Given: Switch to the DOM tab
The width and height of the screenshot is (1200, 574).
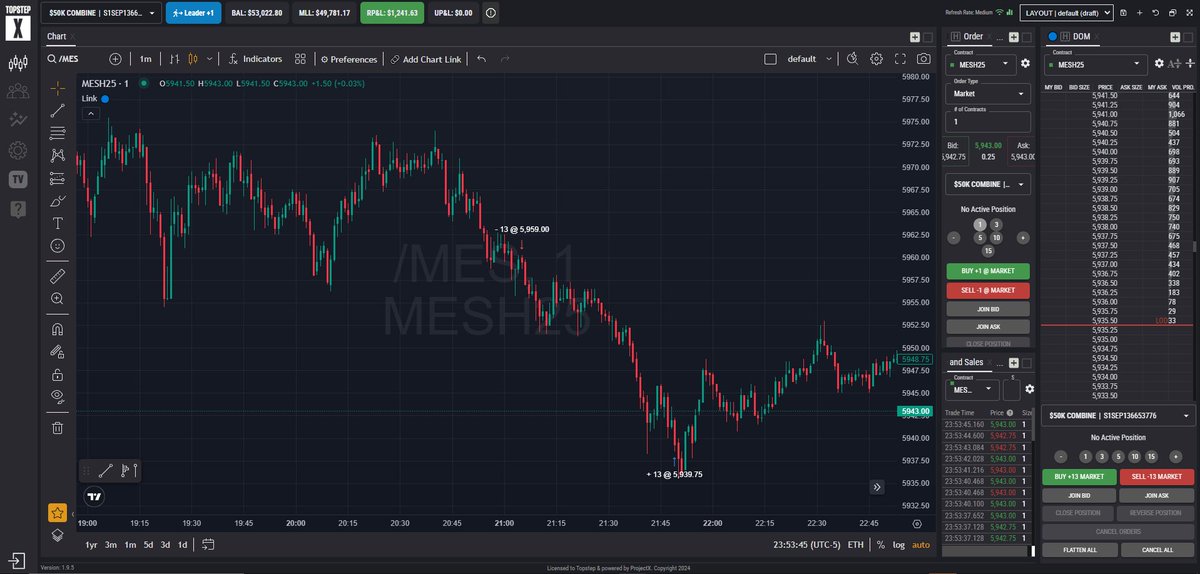Looking at the screenshot, I should 1082,36.
